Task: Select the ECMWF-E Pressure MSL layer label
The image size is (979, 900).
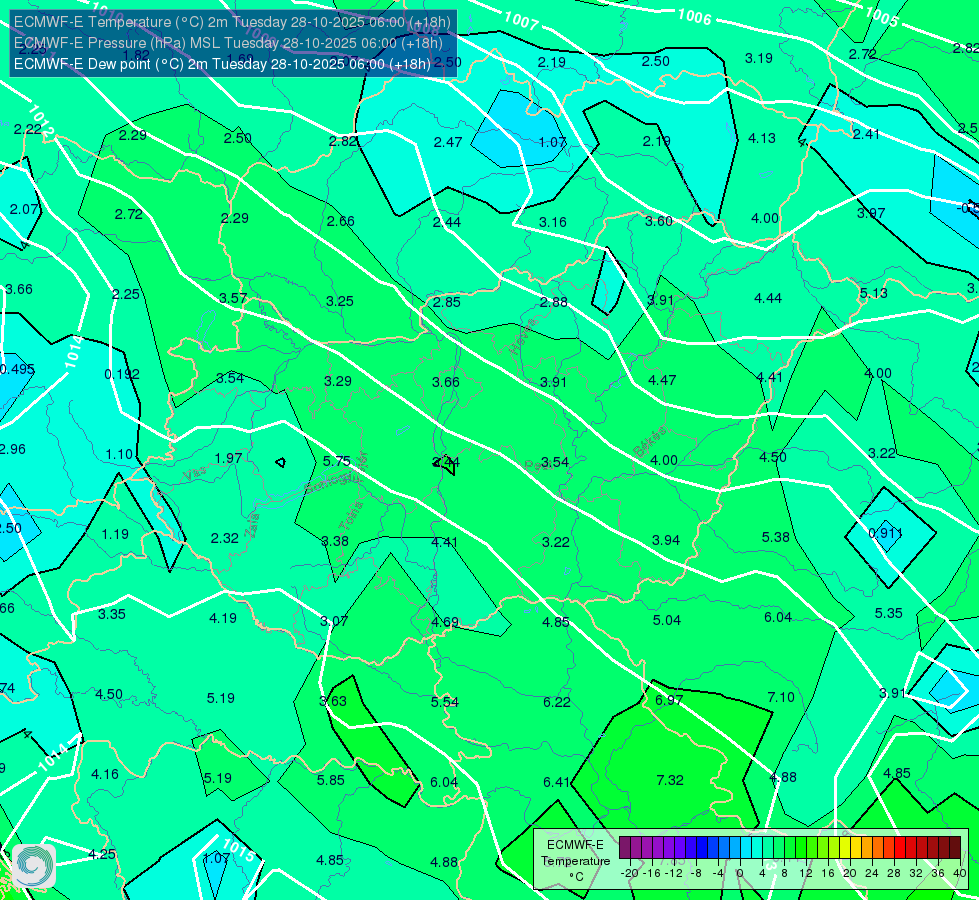Action: pos(228,43)
